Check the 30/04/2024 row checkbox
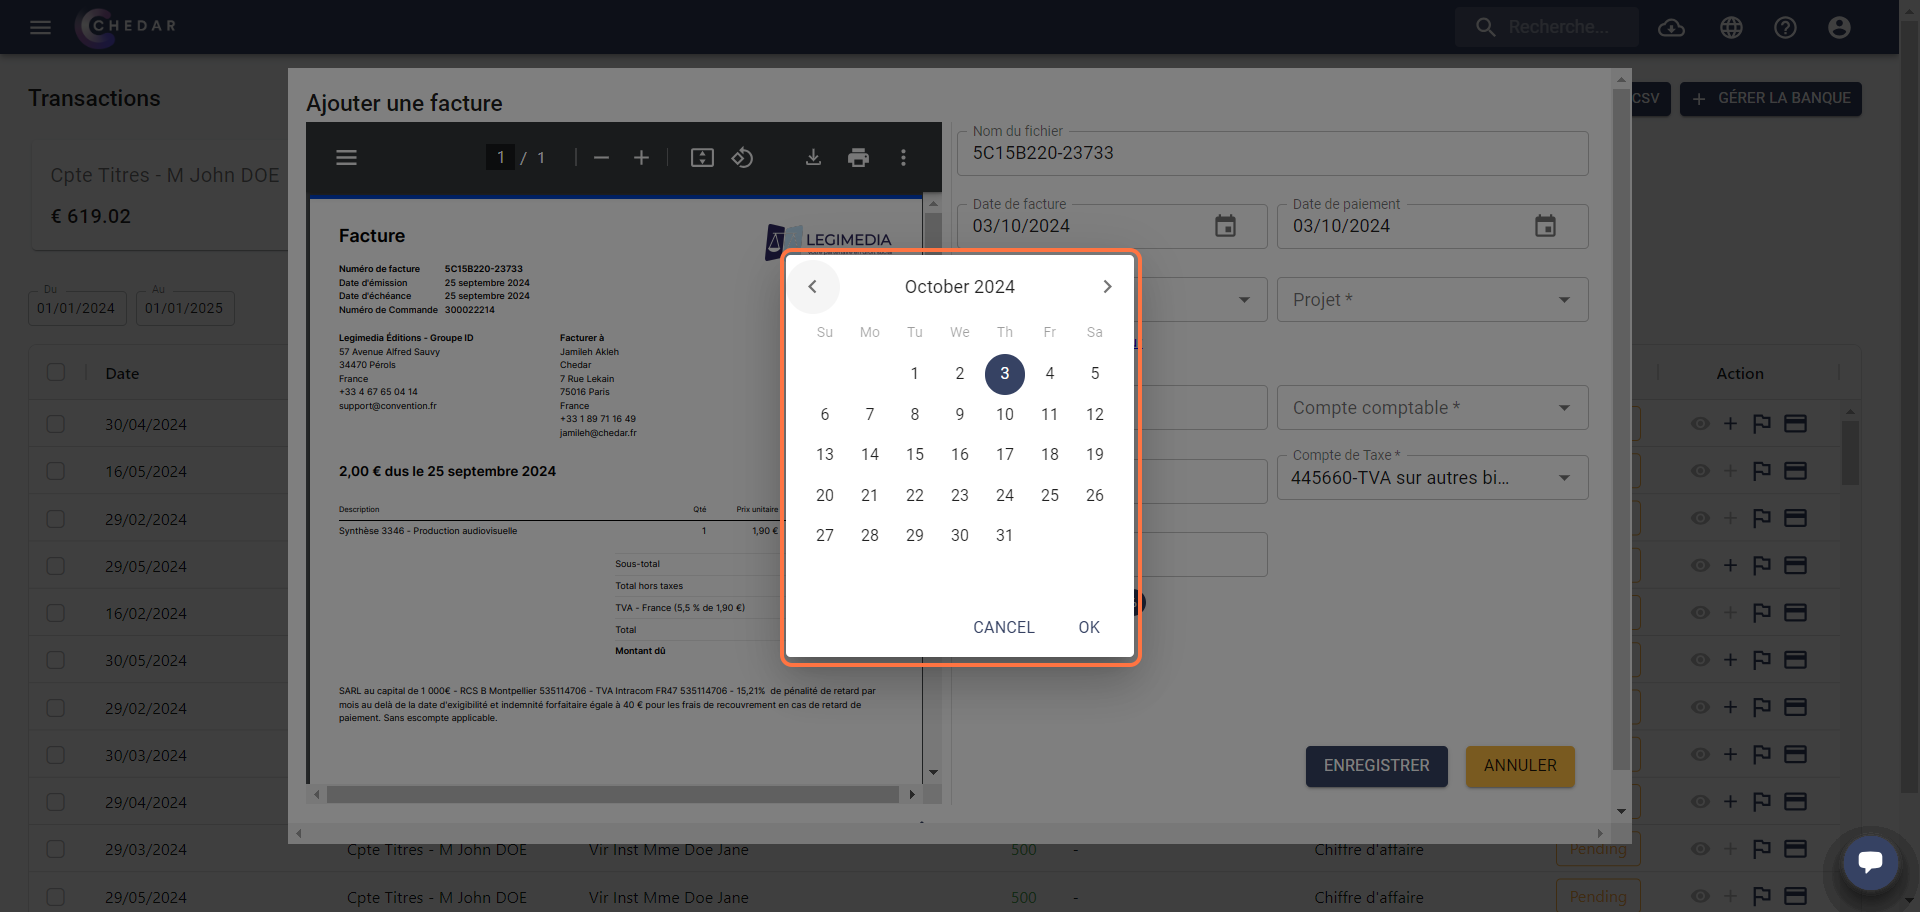Screen dimensions: 1920x912 [x=56, y=424]
